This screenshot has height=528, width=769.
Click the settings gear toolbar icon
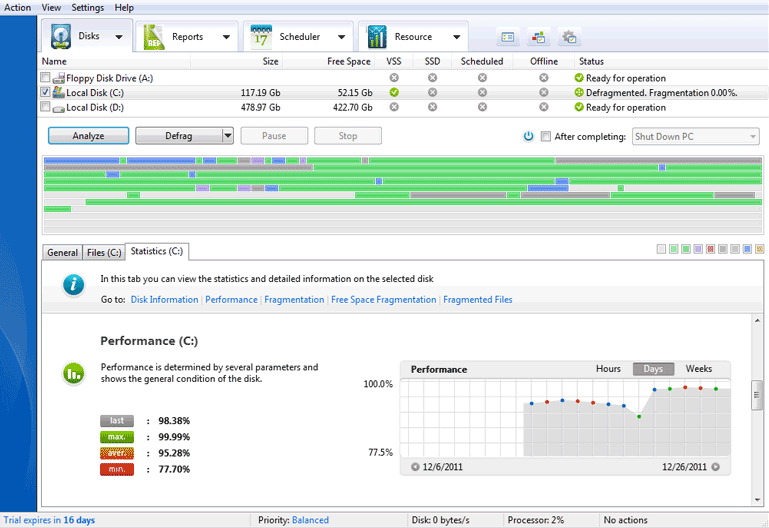pos(569,37)
